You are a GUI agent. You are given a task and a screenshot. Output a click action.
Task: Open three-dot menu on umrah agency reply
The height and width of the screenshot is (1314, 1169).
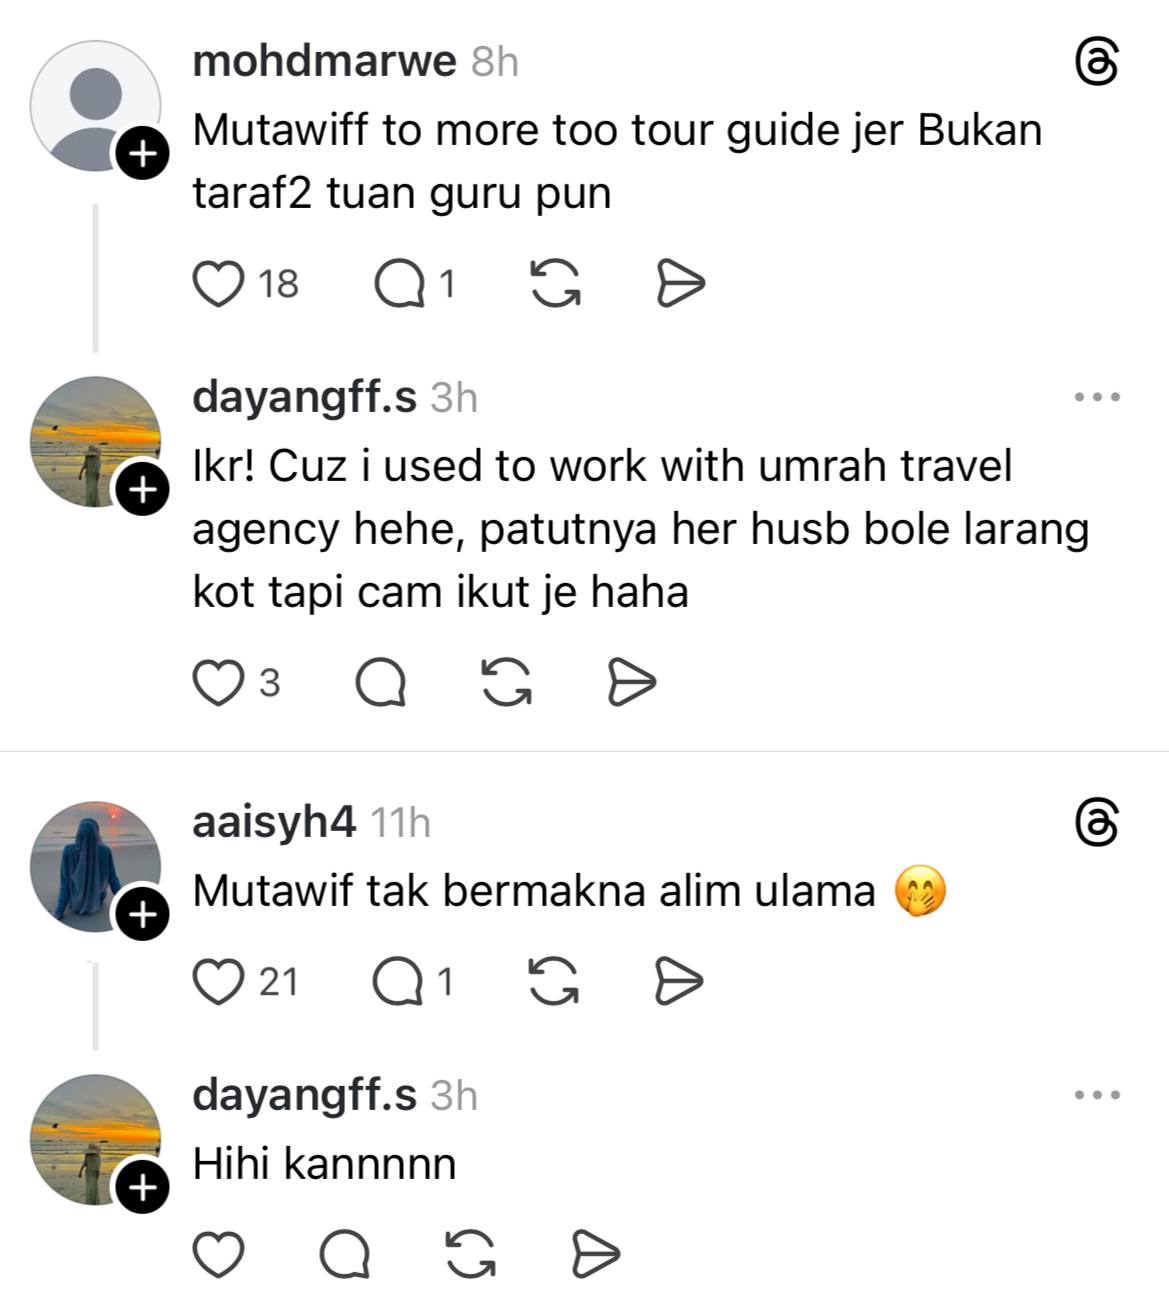[1097, 397]
